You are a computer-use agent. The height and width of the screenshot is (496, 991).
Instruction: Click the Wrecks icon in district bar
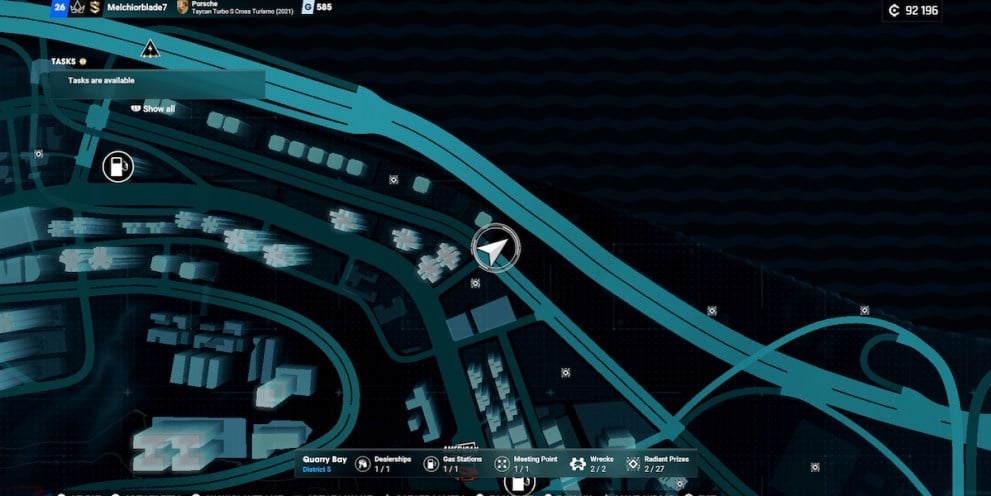[x=578, y=464]
